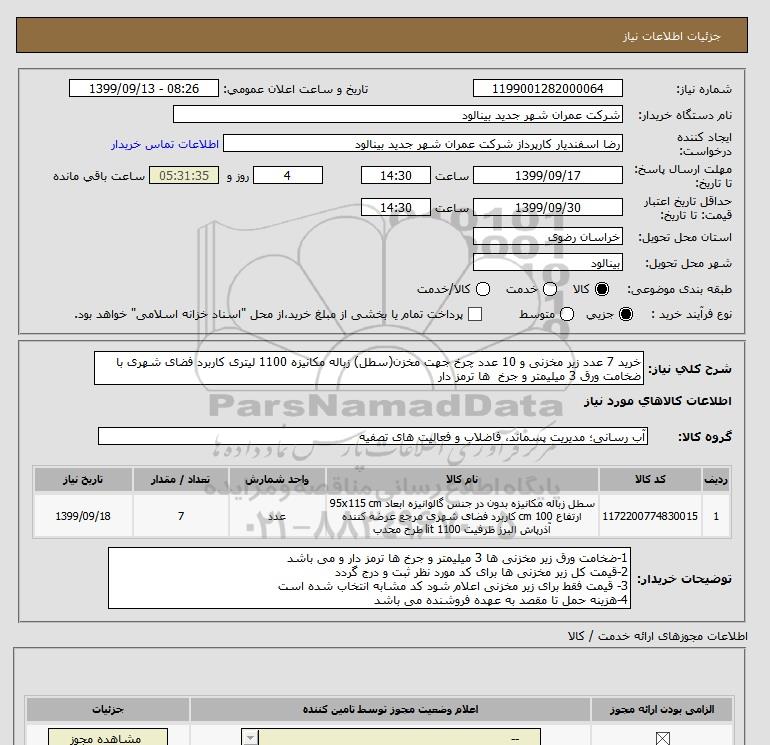Click the general need description text box

click(x=369, y=368)
